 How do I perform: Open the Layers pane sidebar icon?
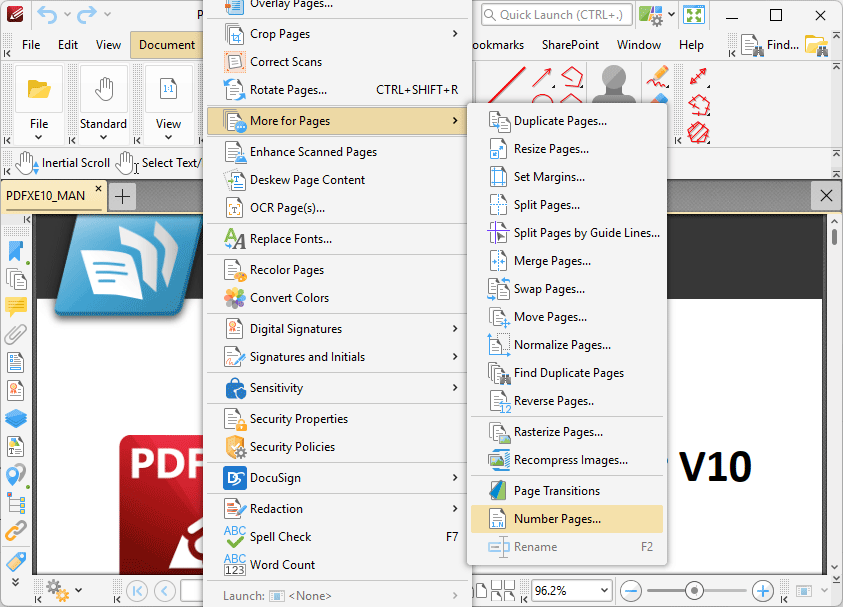(16, 418)
